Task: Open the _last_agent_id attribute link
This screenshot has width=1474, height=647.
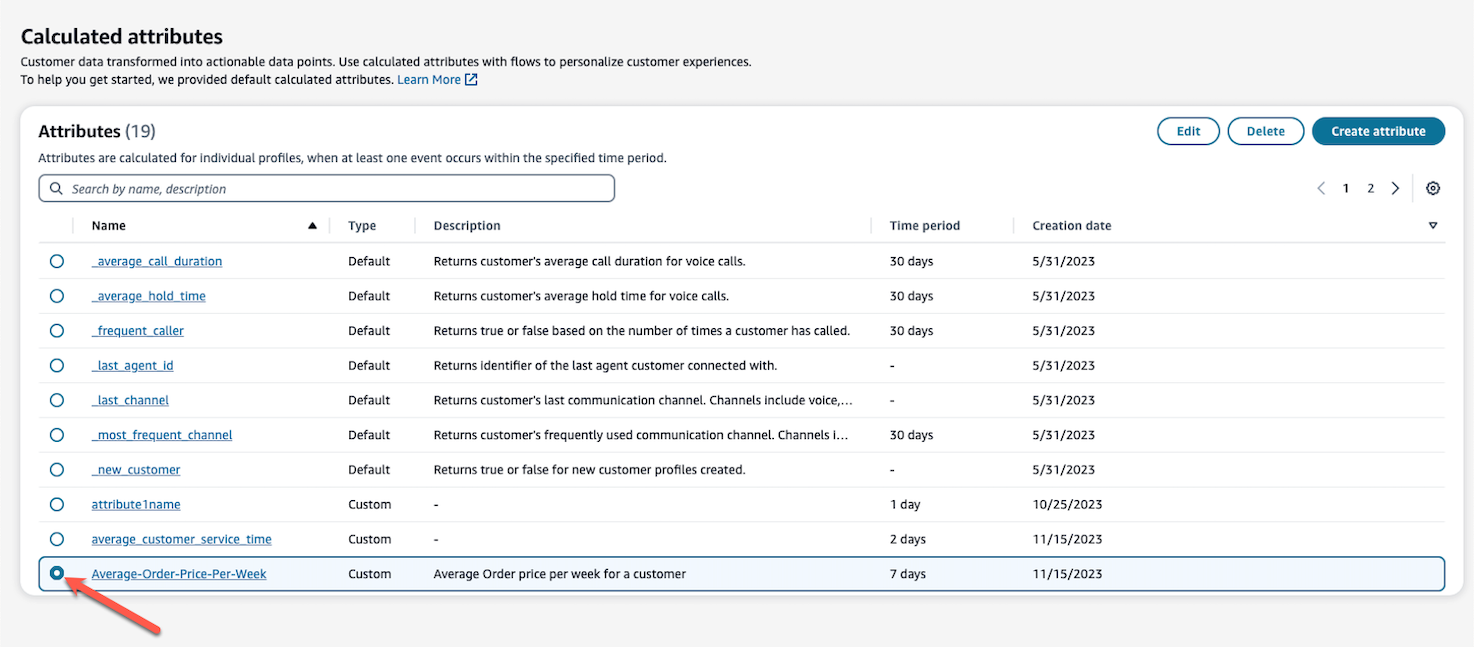Action: pyautogui.click(x=132, y=366)
